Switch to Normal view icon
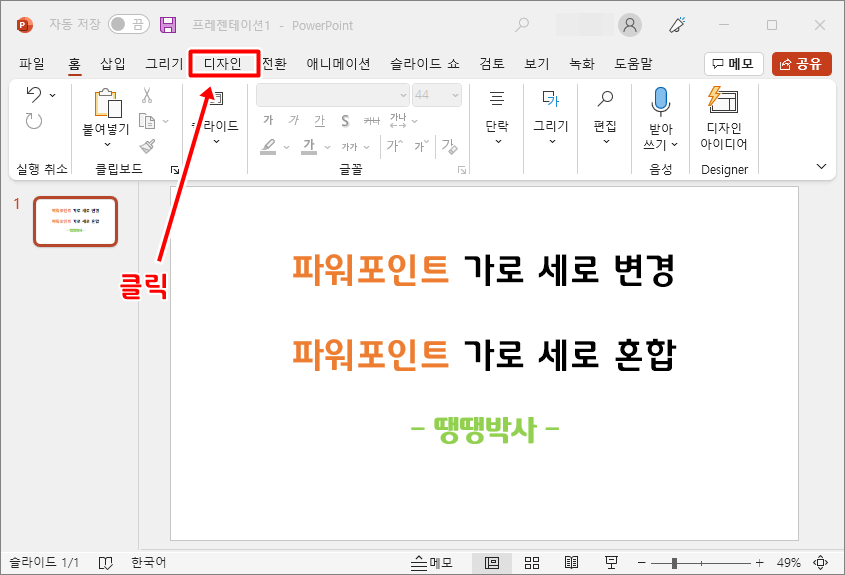845x575 pixels. 491,563
